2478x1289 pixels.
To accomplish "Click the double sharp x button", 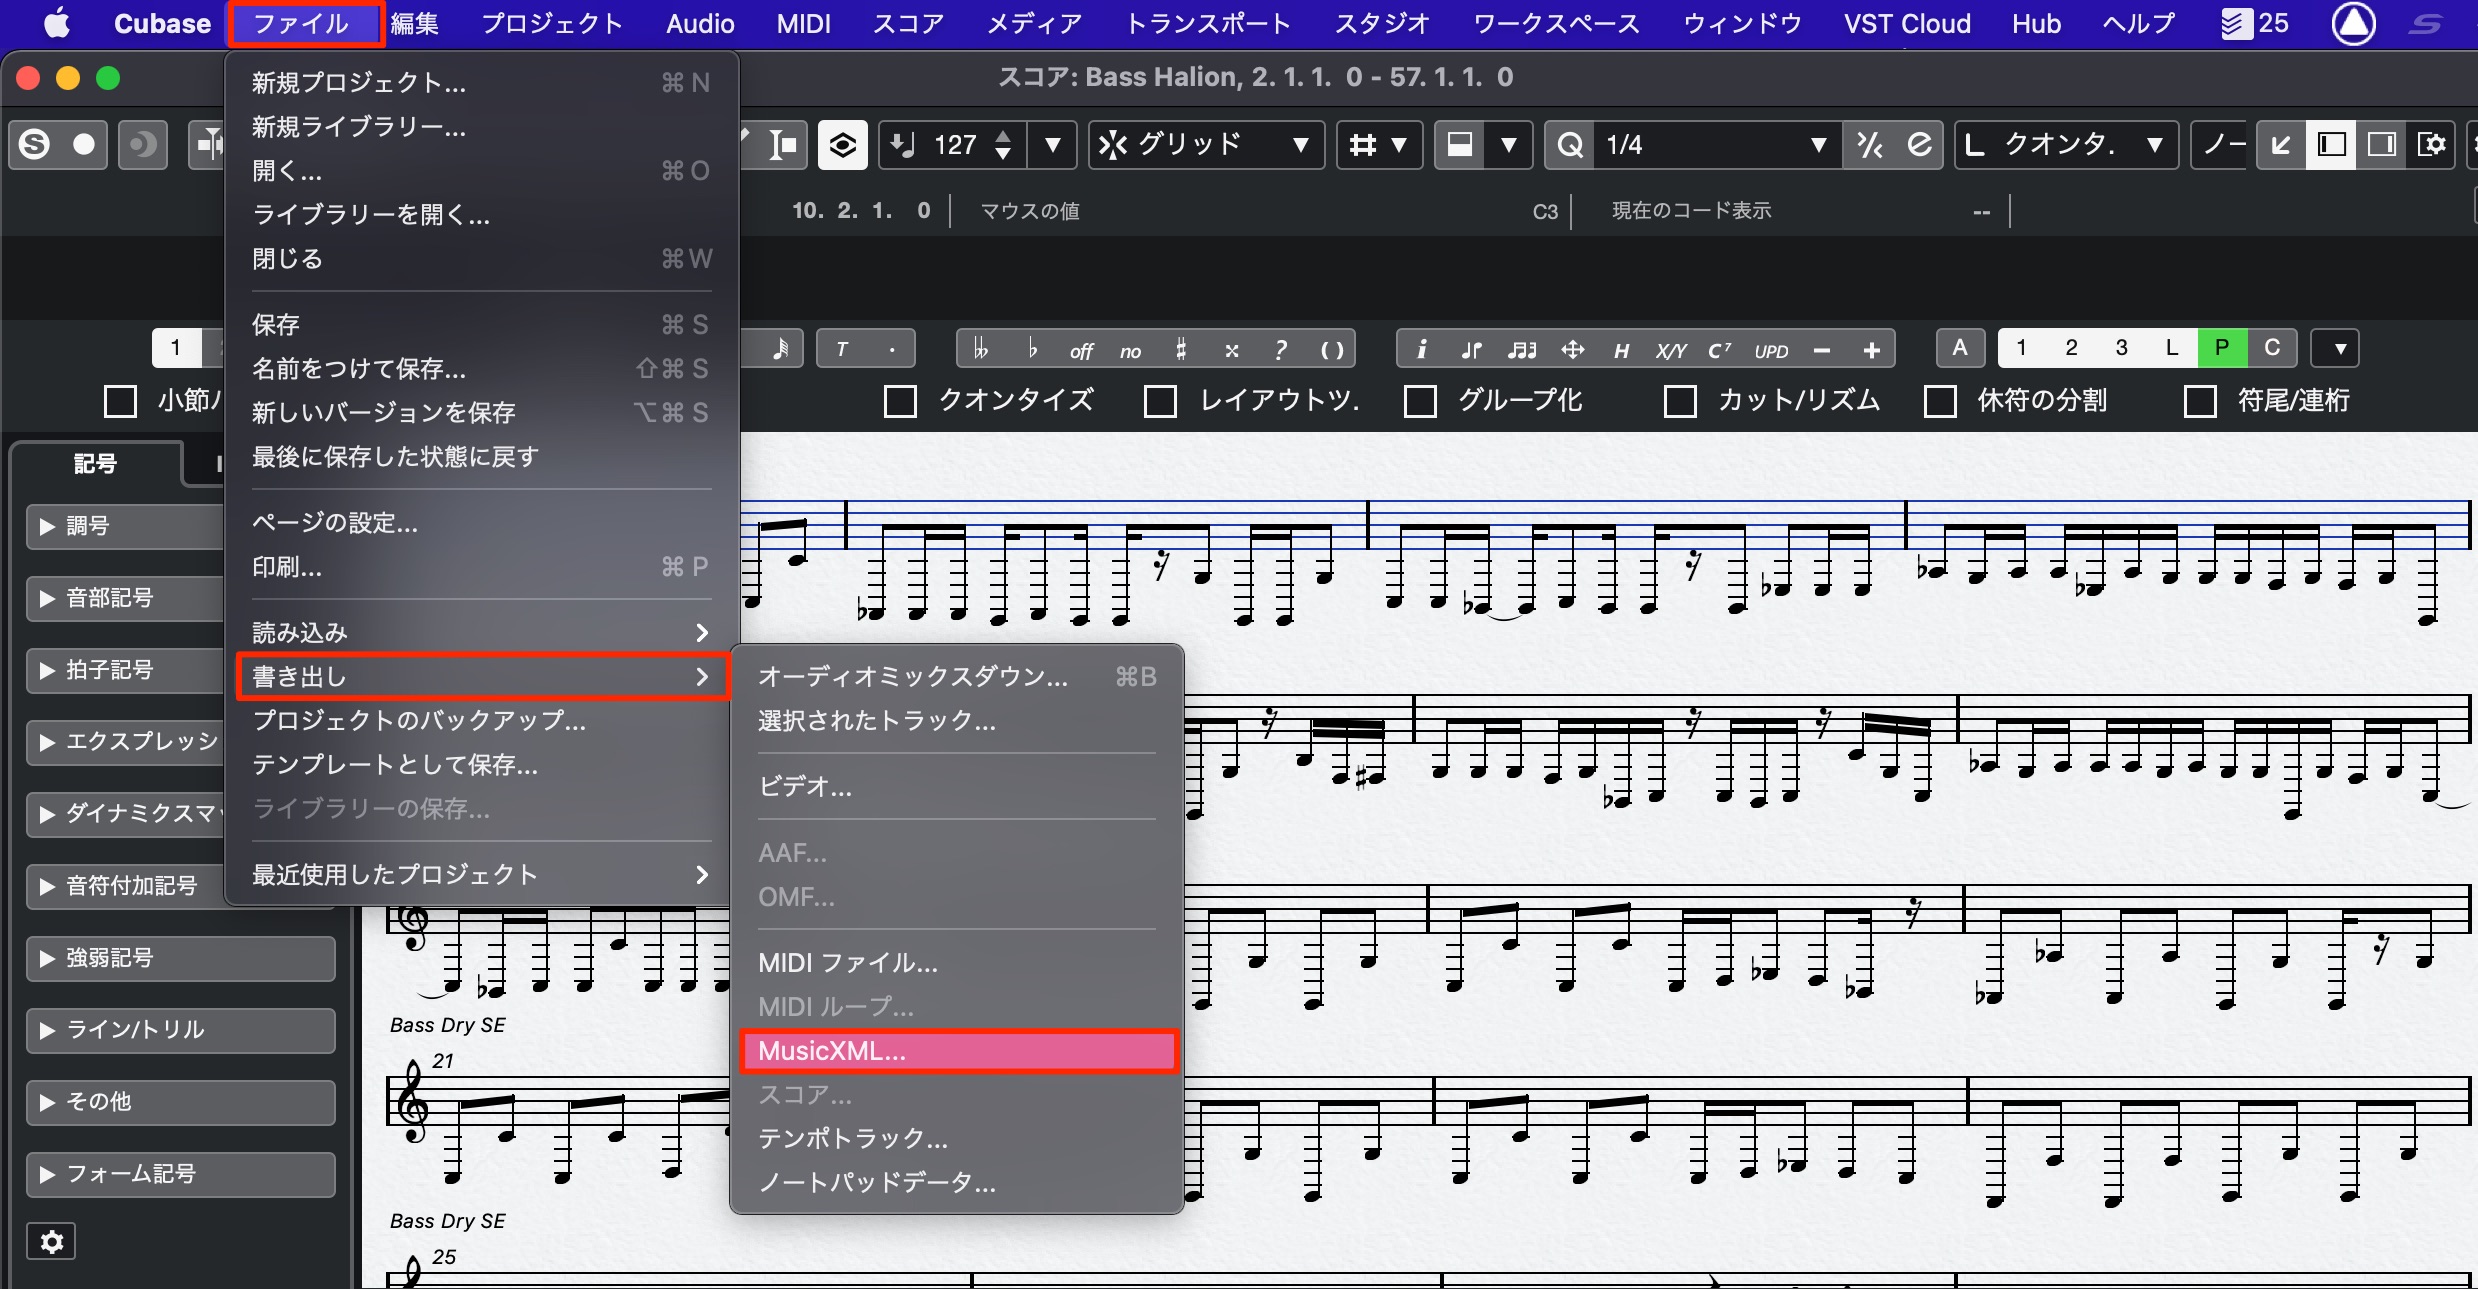I will [x=1231, y=350].
